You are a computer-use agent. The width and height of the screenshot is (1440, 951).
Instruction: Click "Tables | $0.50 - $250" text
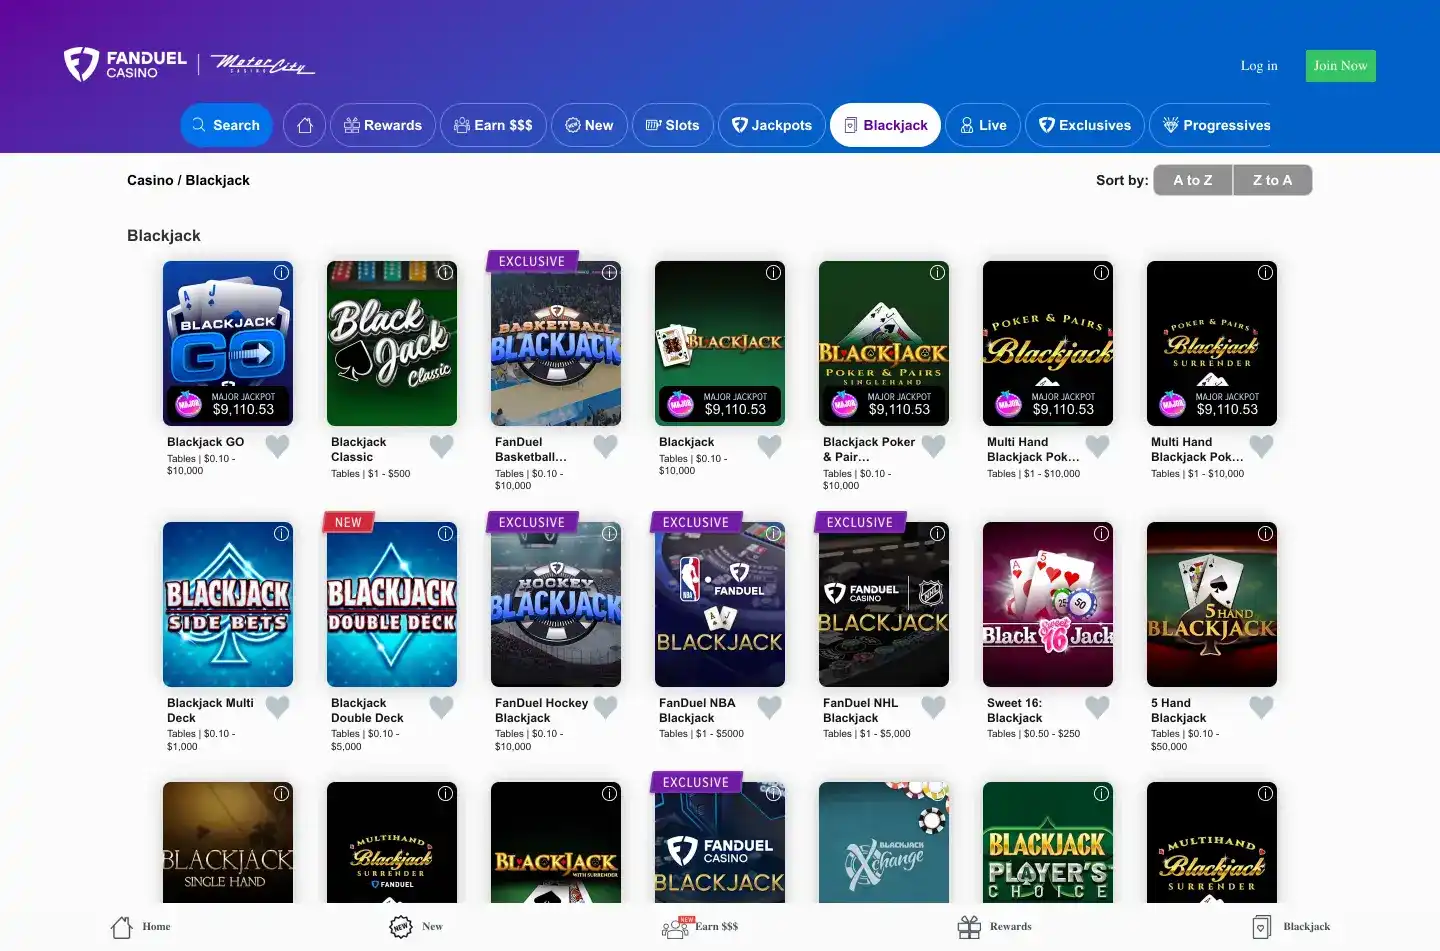coord(1033,734)
